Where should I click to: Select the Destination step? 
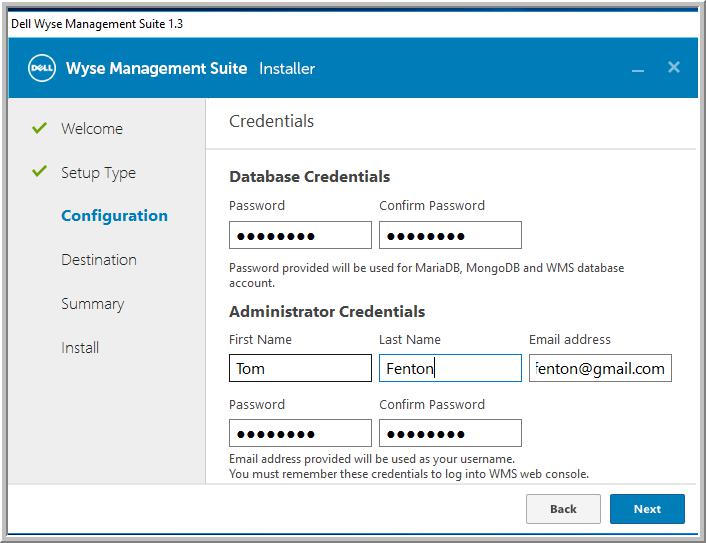click(x=99, y=260)
